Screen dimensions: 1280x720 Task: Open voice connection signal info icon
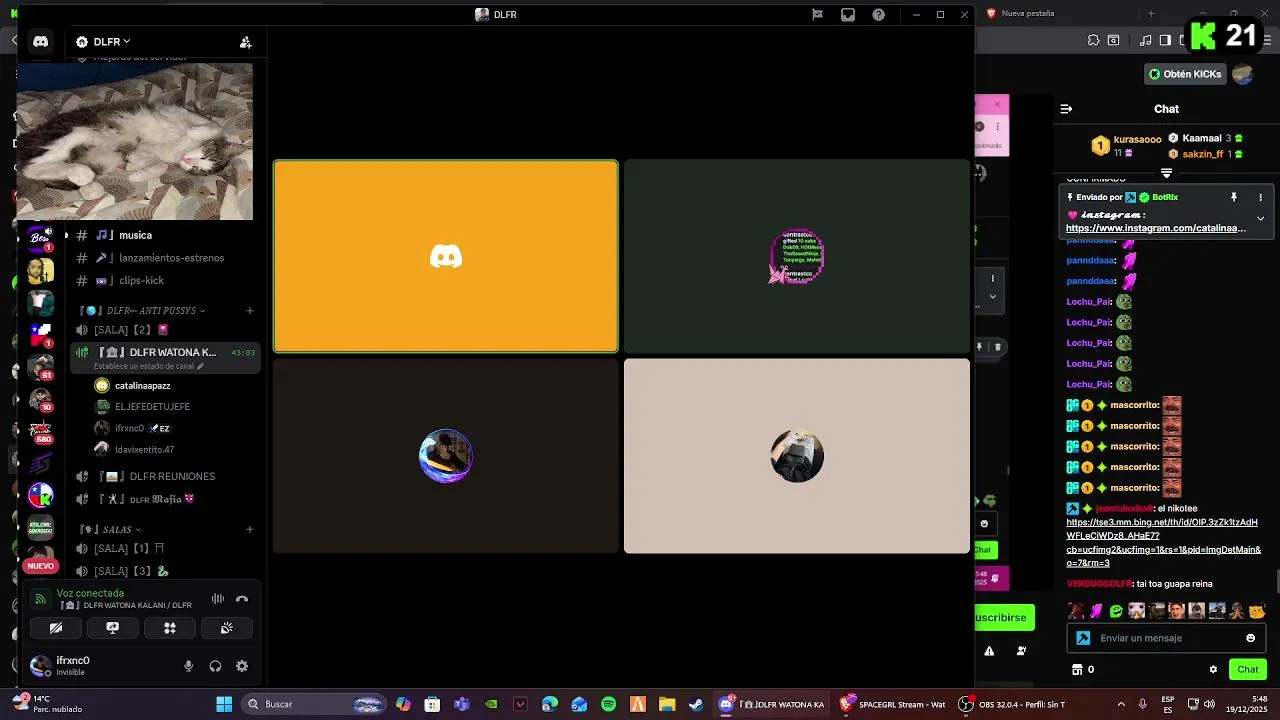pyautogui.click(x=40, y=599)
